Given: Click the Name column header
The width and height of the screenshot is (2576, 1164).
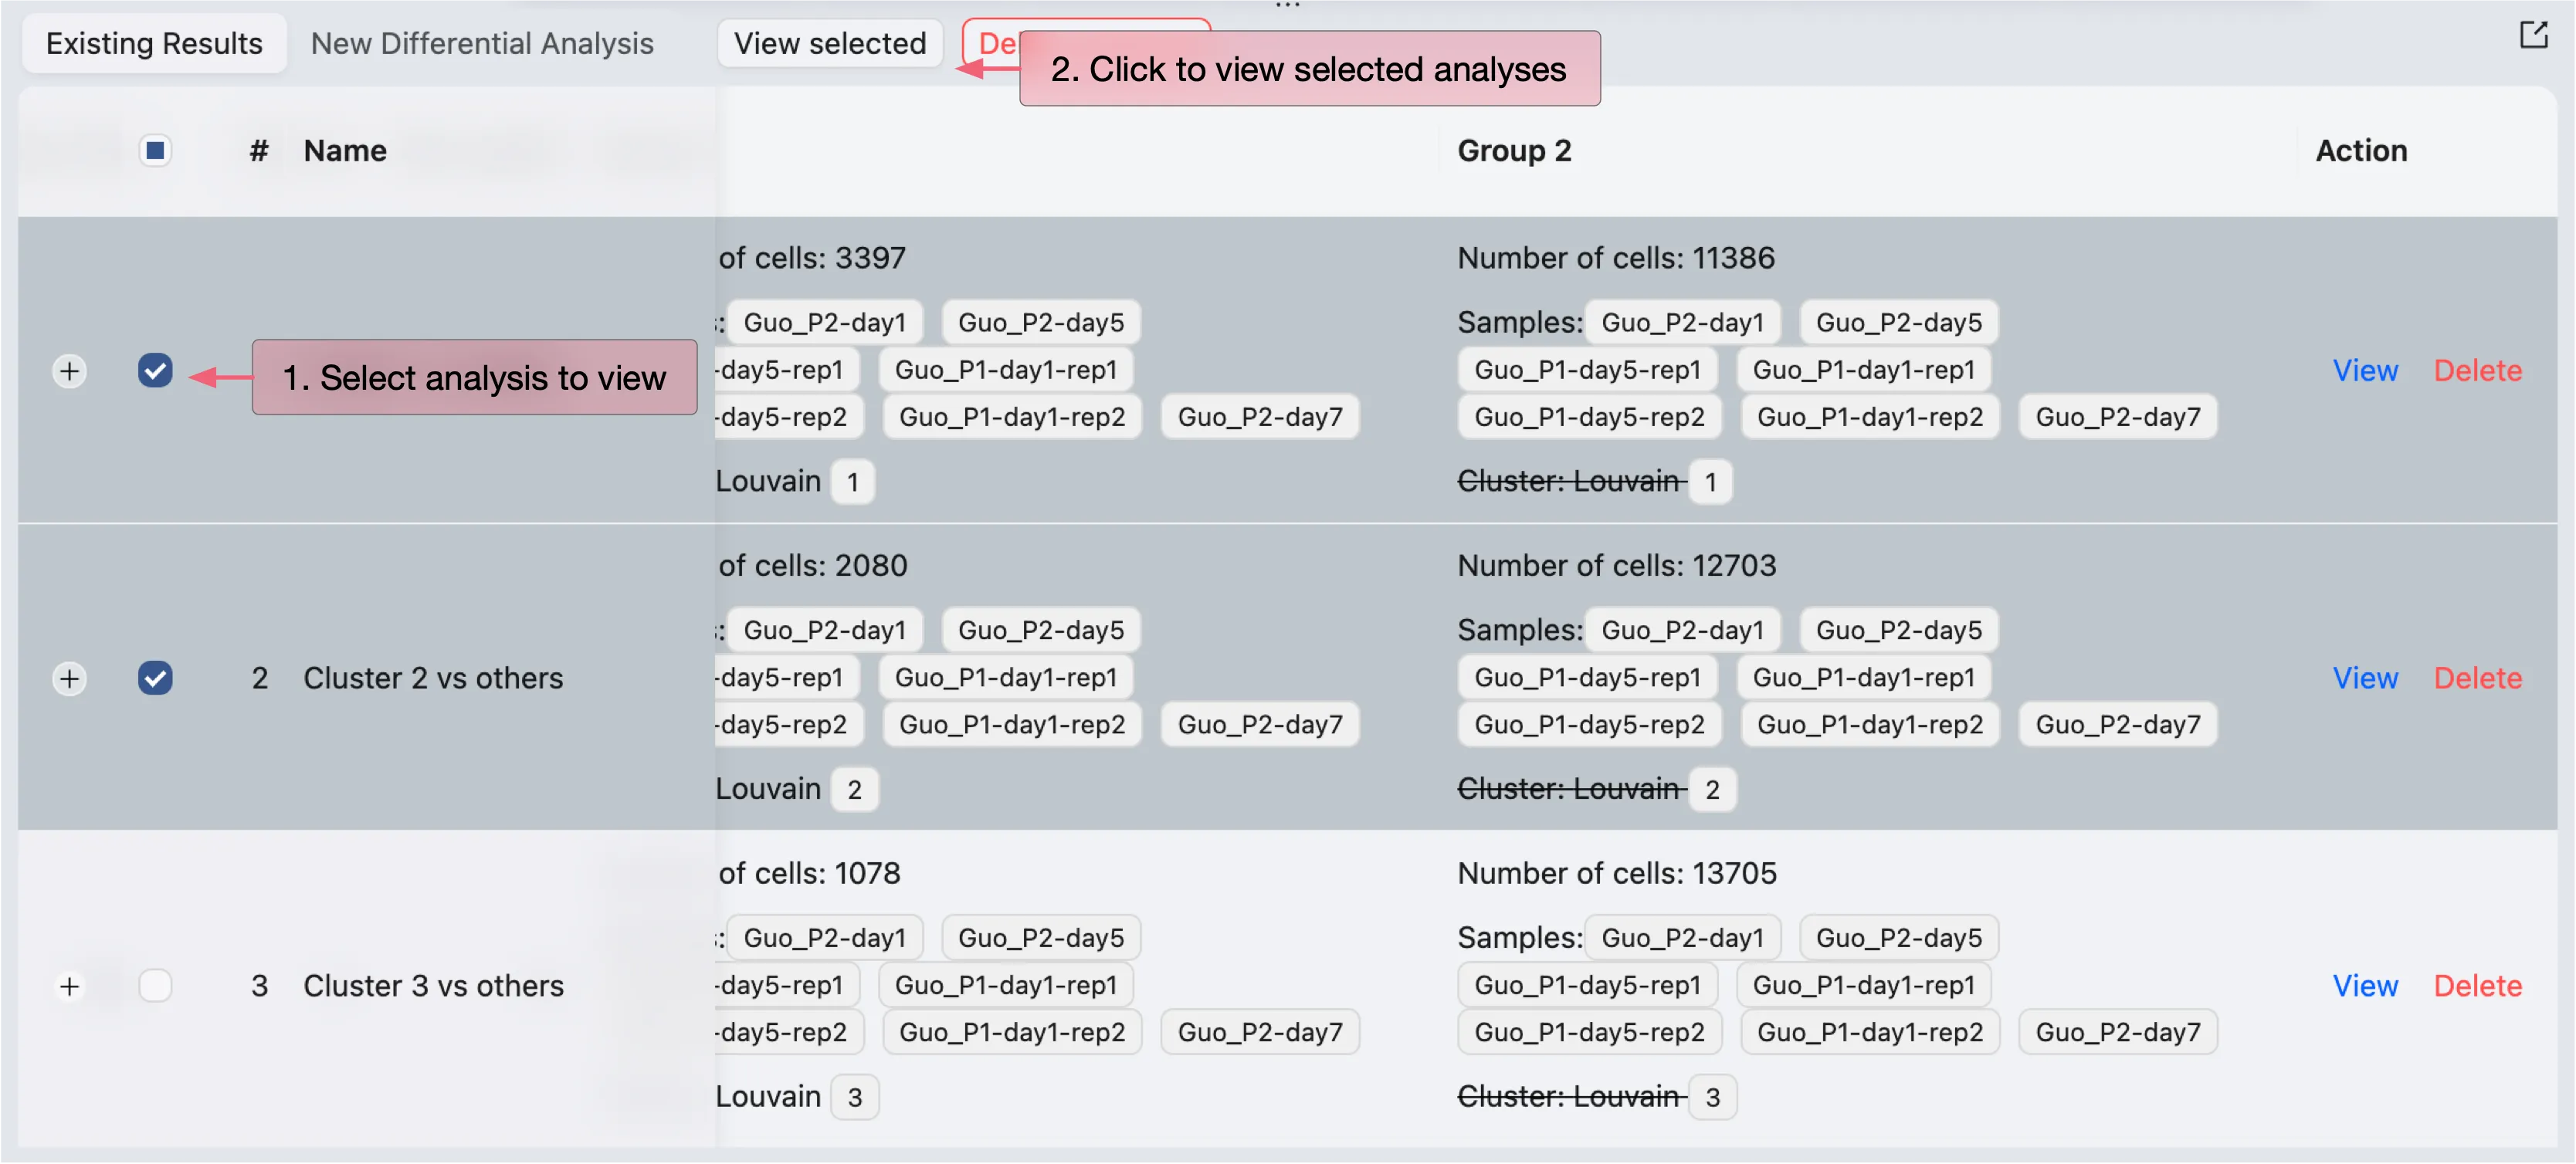Looking at the screenshot, I should 345,151.
